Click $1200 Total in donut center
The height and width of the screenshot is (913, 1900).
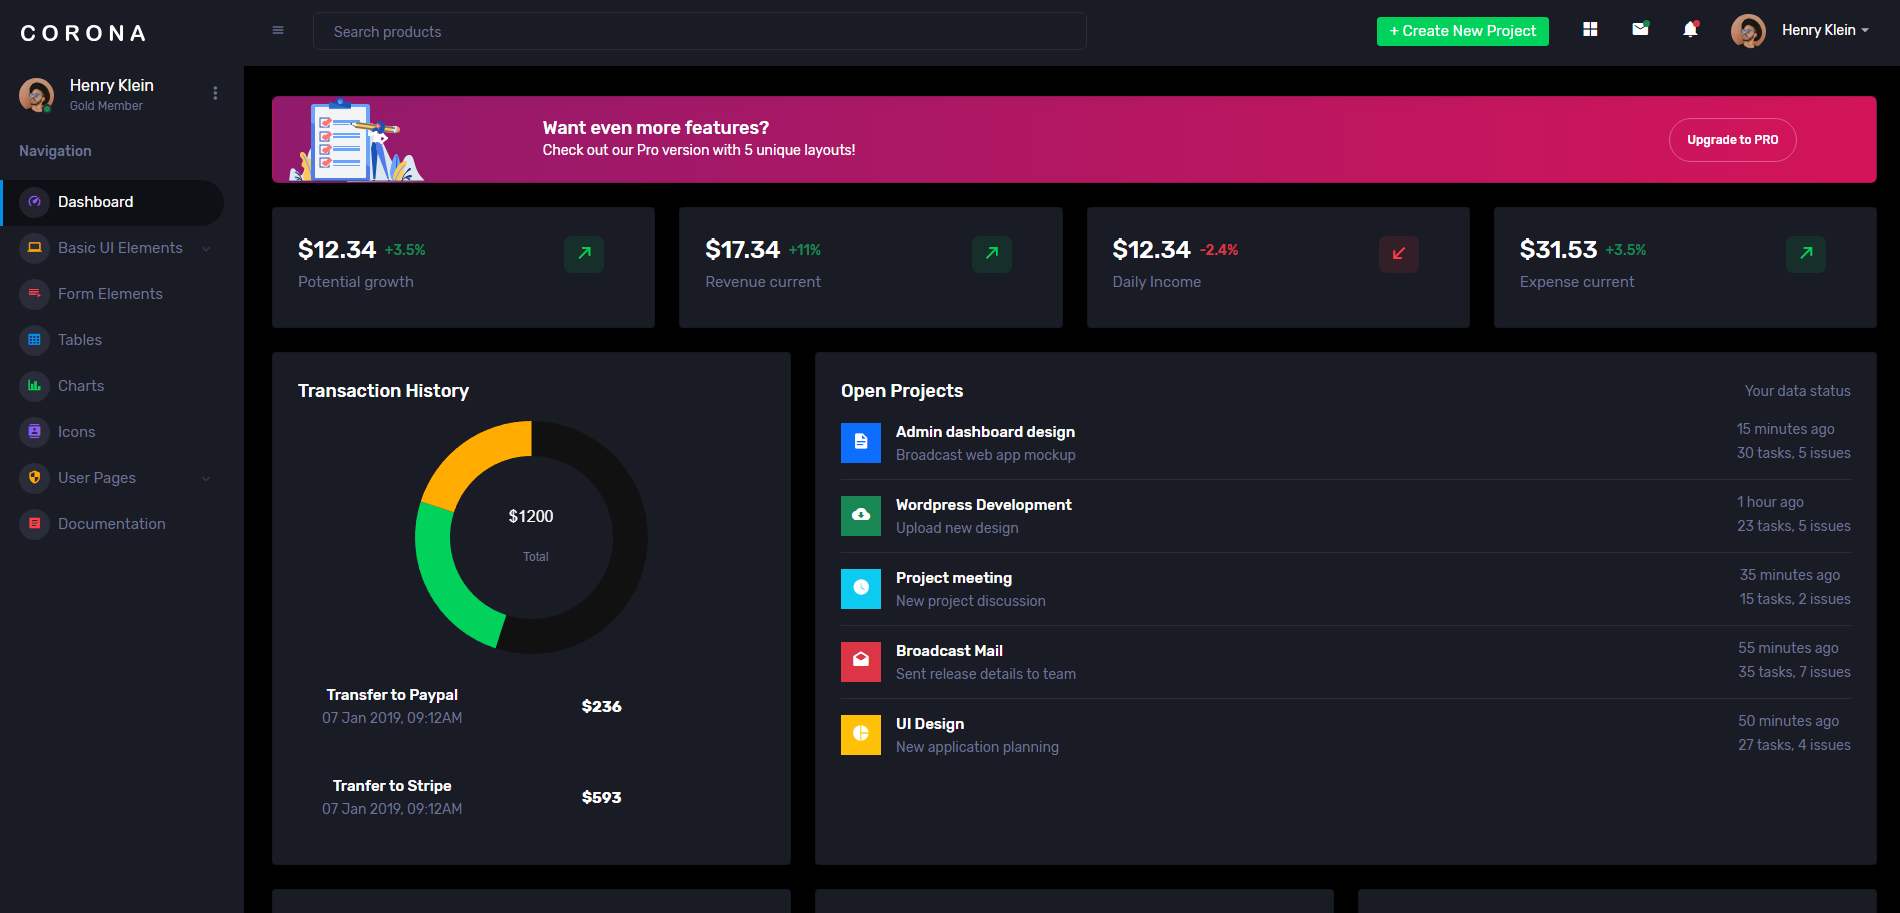coord(531,535)
